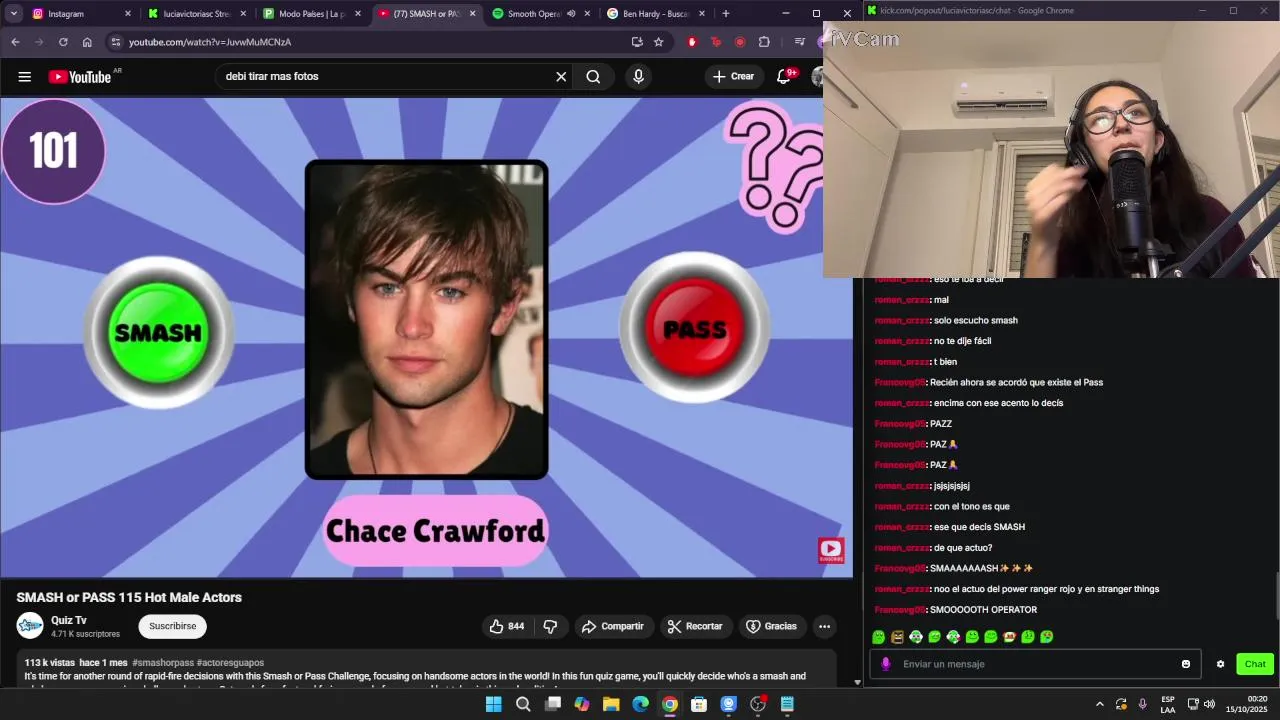This screenshot has height=720, width=1280.
Task: Switch to luciavictoriasc Kick stream tab
Action: pos(195,14)
